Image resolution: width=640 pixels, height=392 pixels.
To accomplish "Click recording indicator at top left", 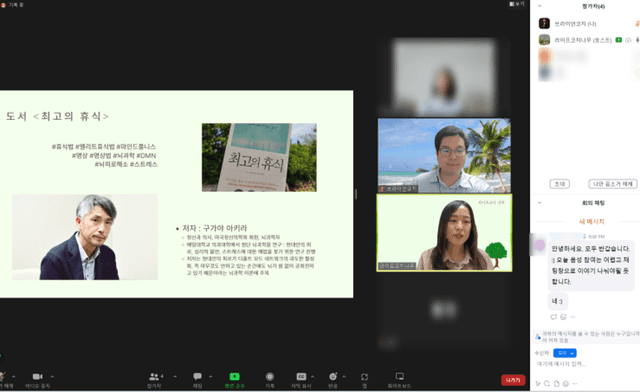I will point(12,5).
